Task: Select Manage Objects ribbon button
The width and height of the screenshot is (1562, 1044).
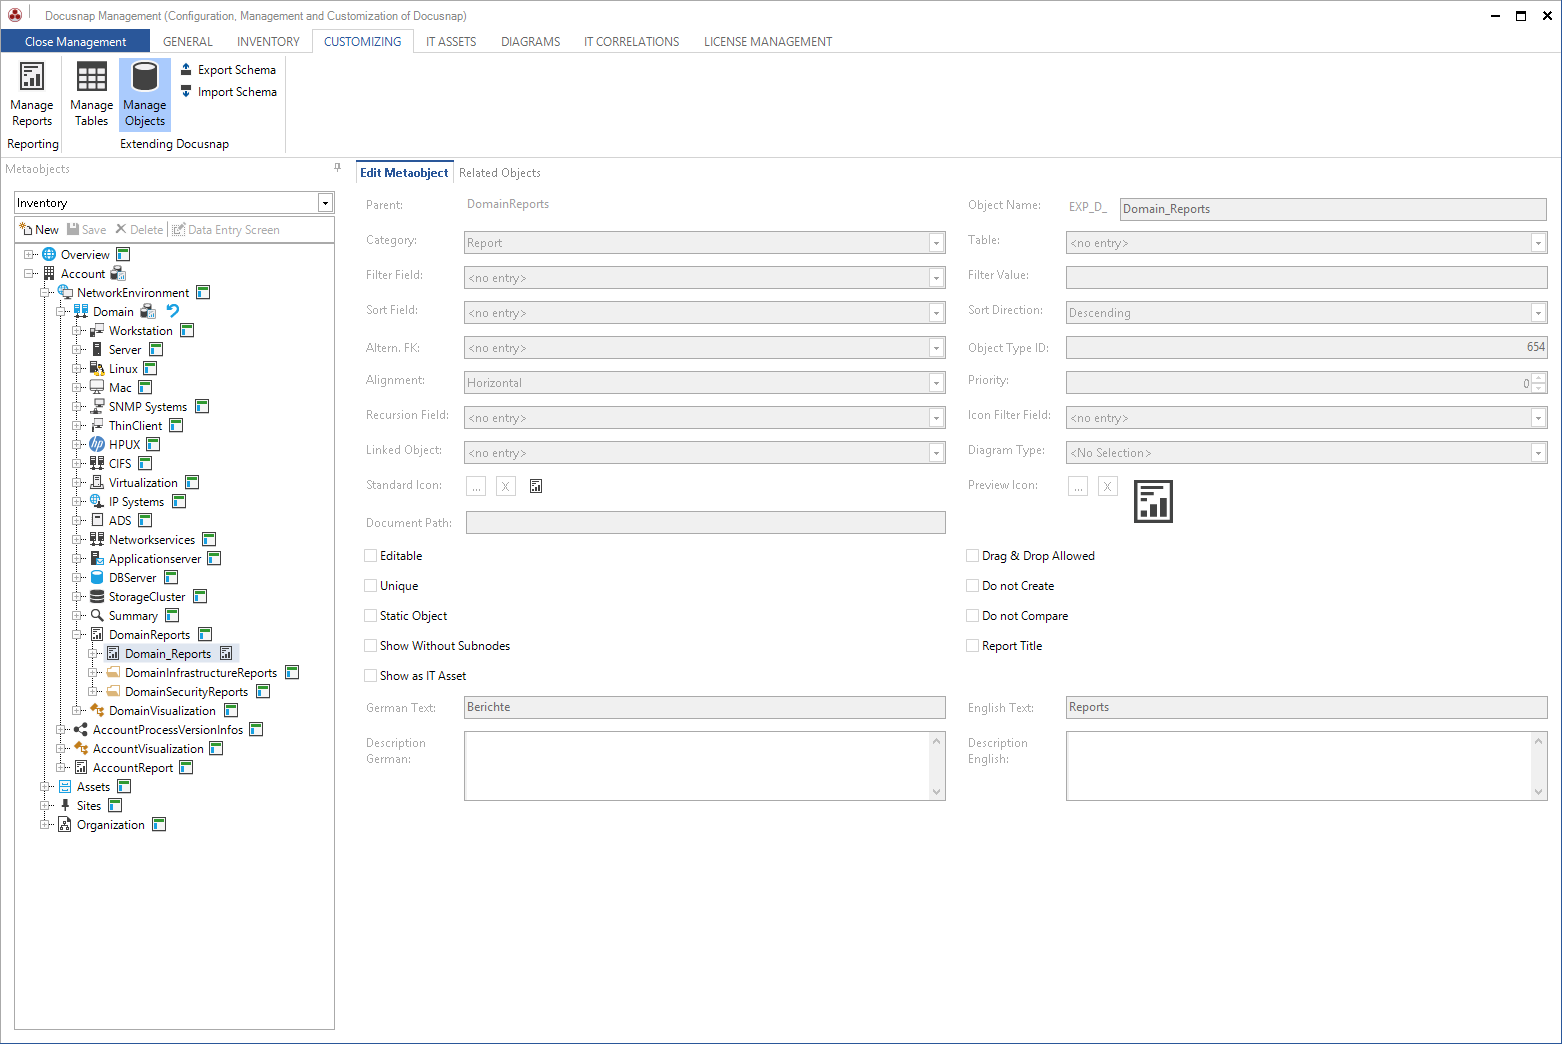Action: click(x=145, y=95)
